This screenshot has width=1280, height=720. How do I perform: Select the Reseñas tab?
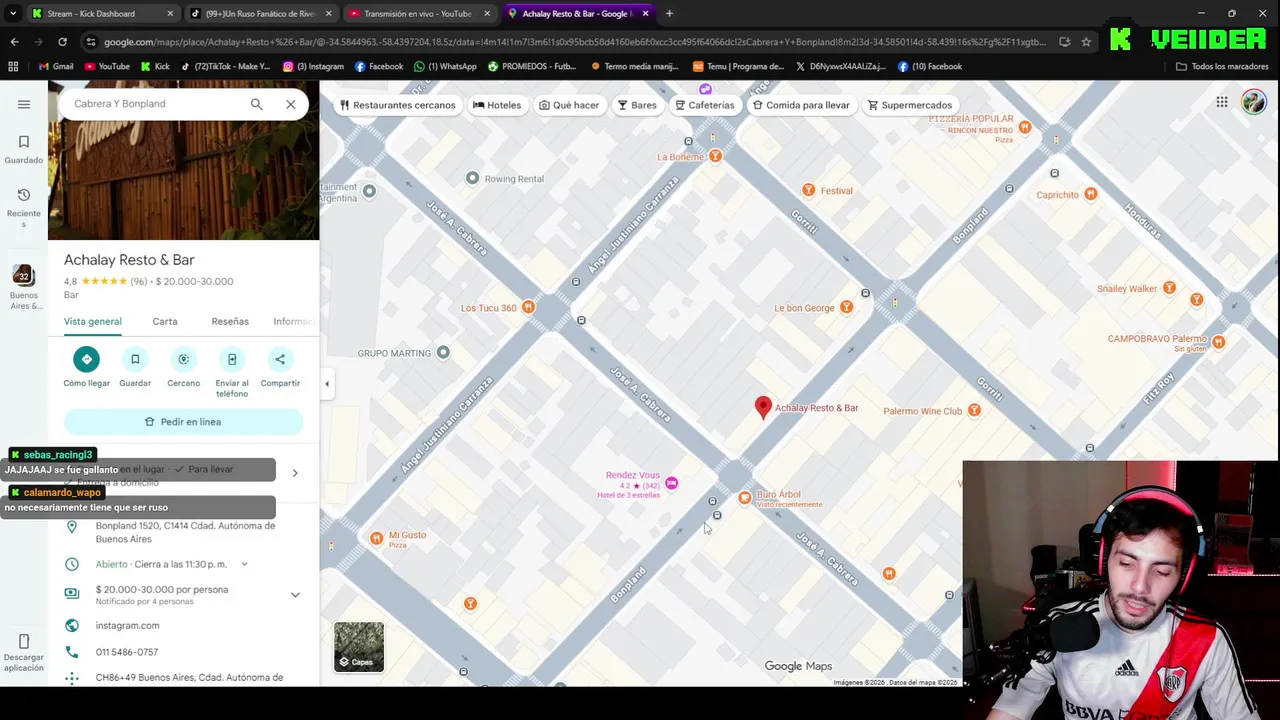230,321
